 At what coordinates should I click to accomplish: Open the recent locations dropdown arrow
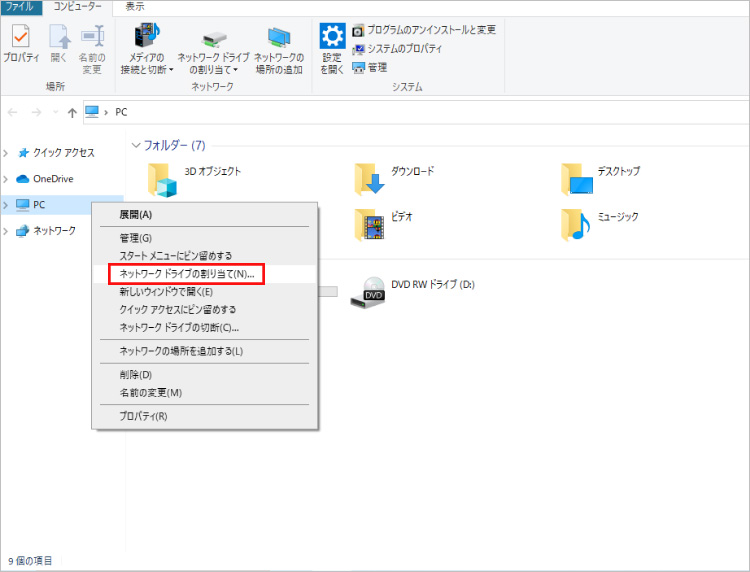click(55, 112)
